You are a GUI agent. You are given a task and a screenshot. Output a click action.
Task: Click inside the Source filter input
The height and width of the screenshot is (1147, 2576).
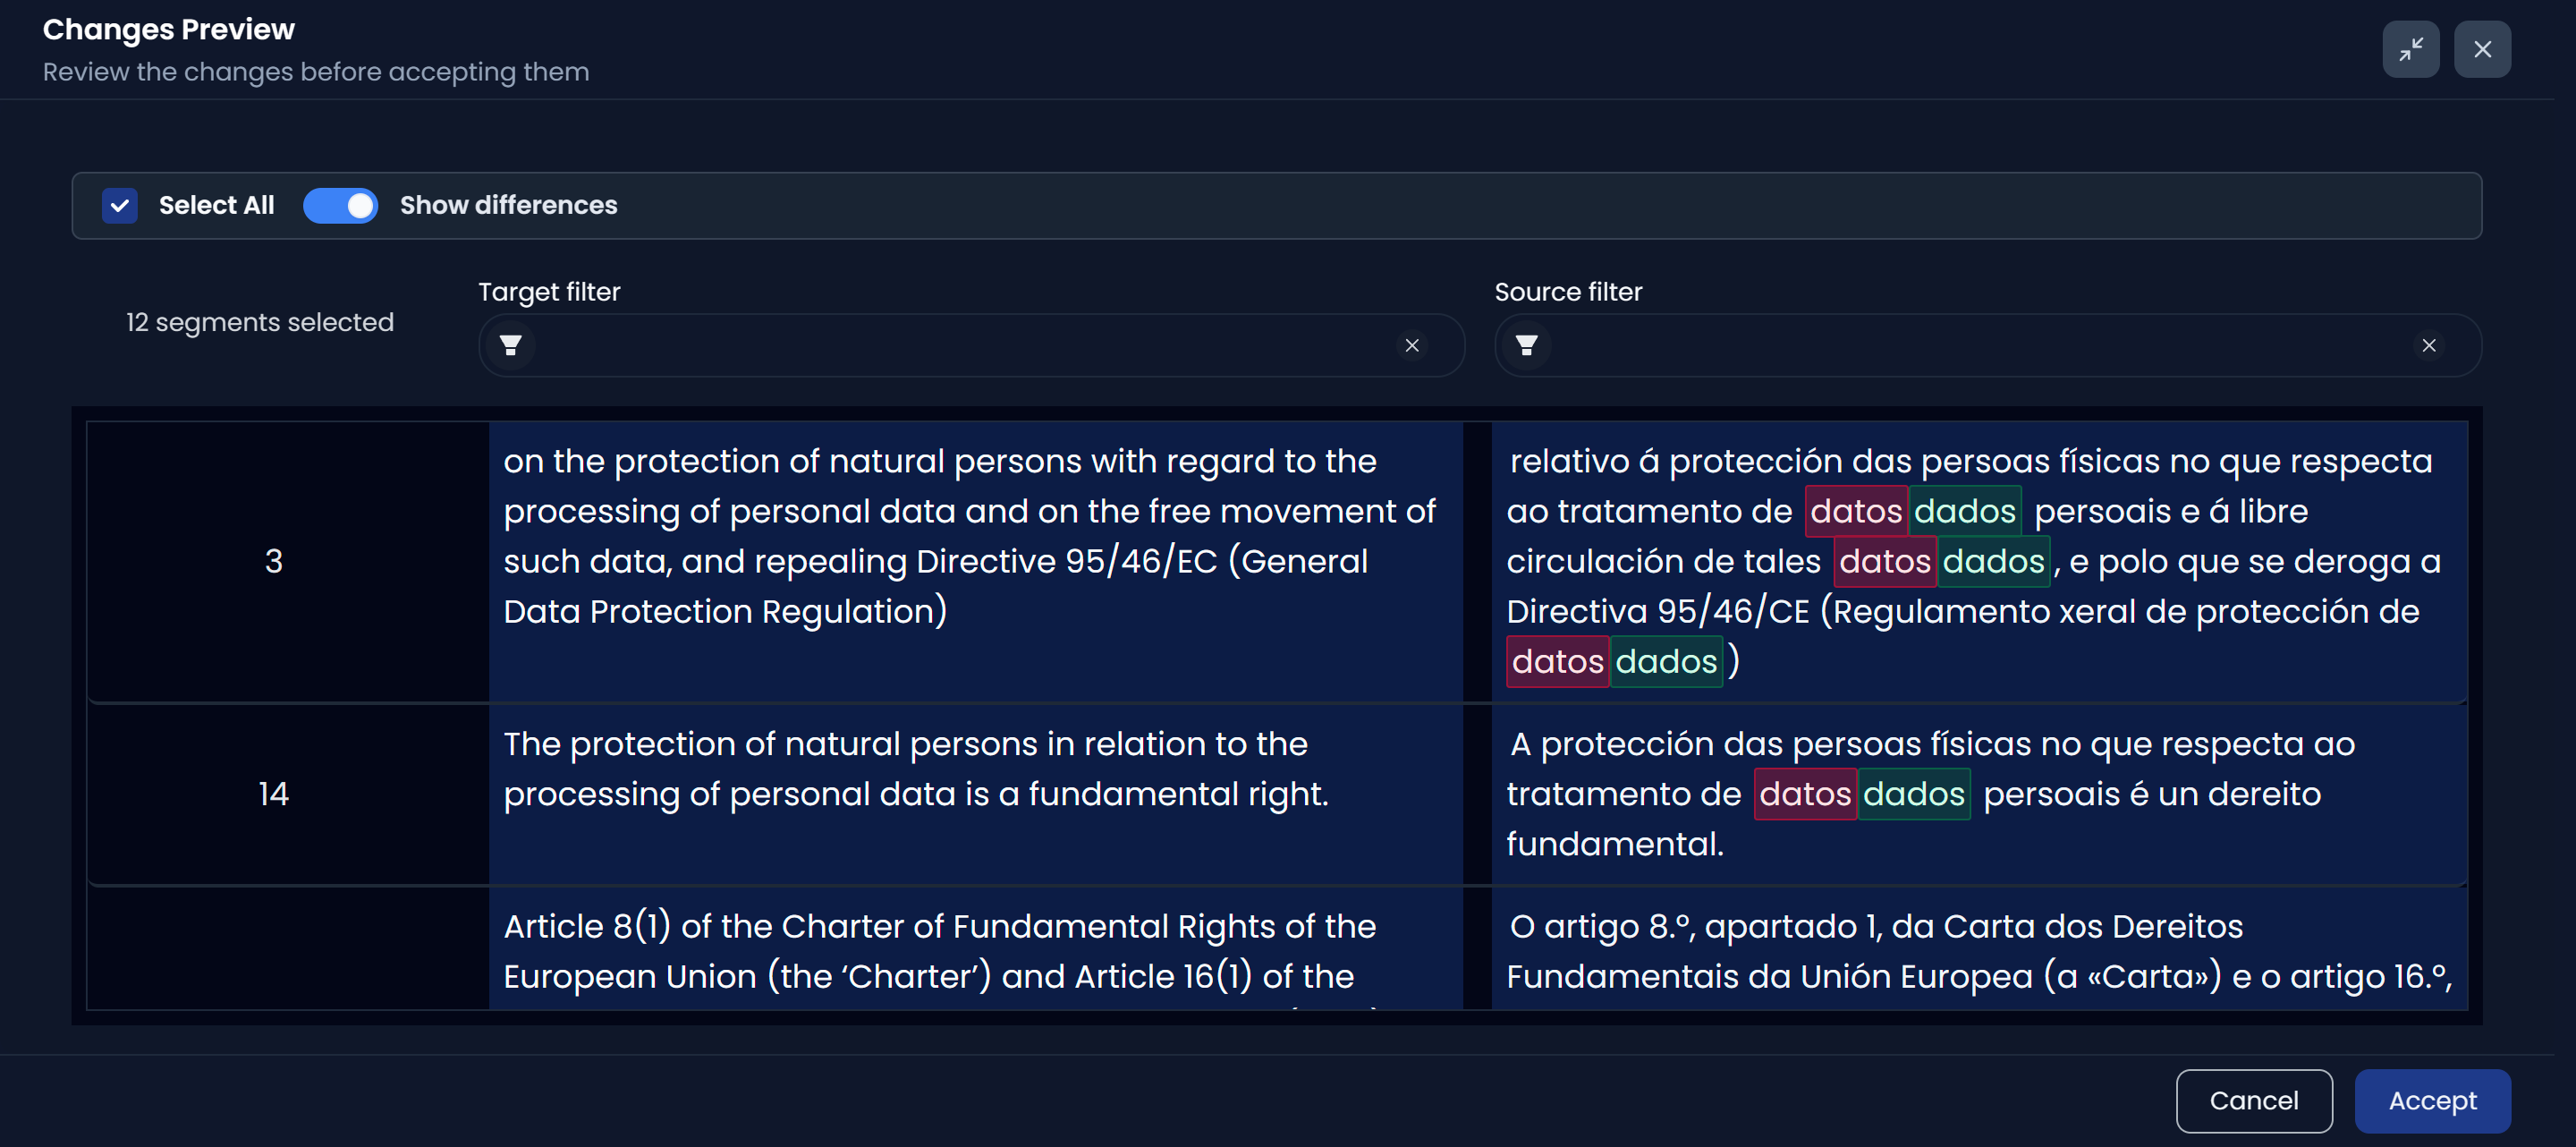tap(1975, 345)
